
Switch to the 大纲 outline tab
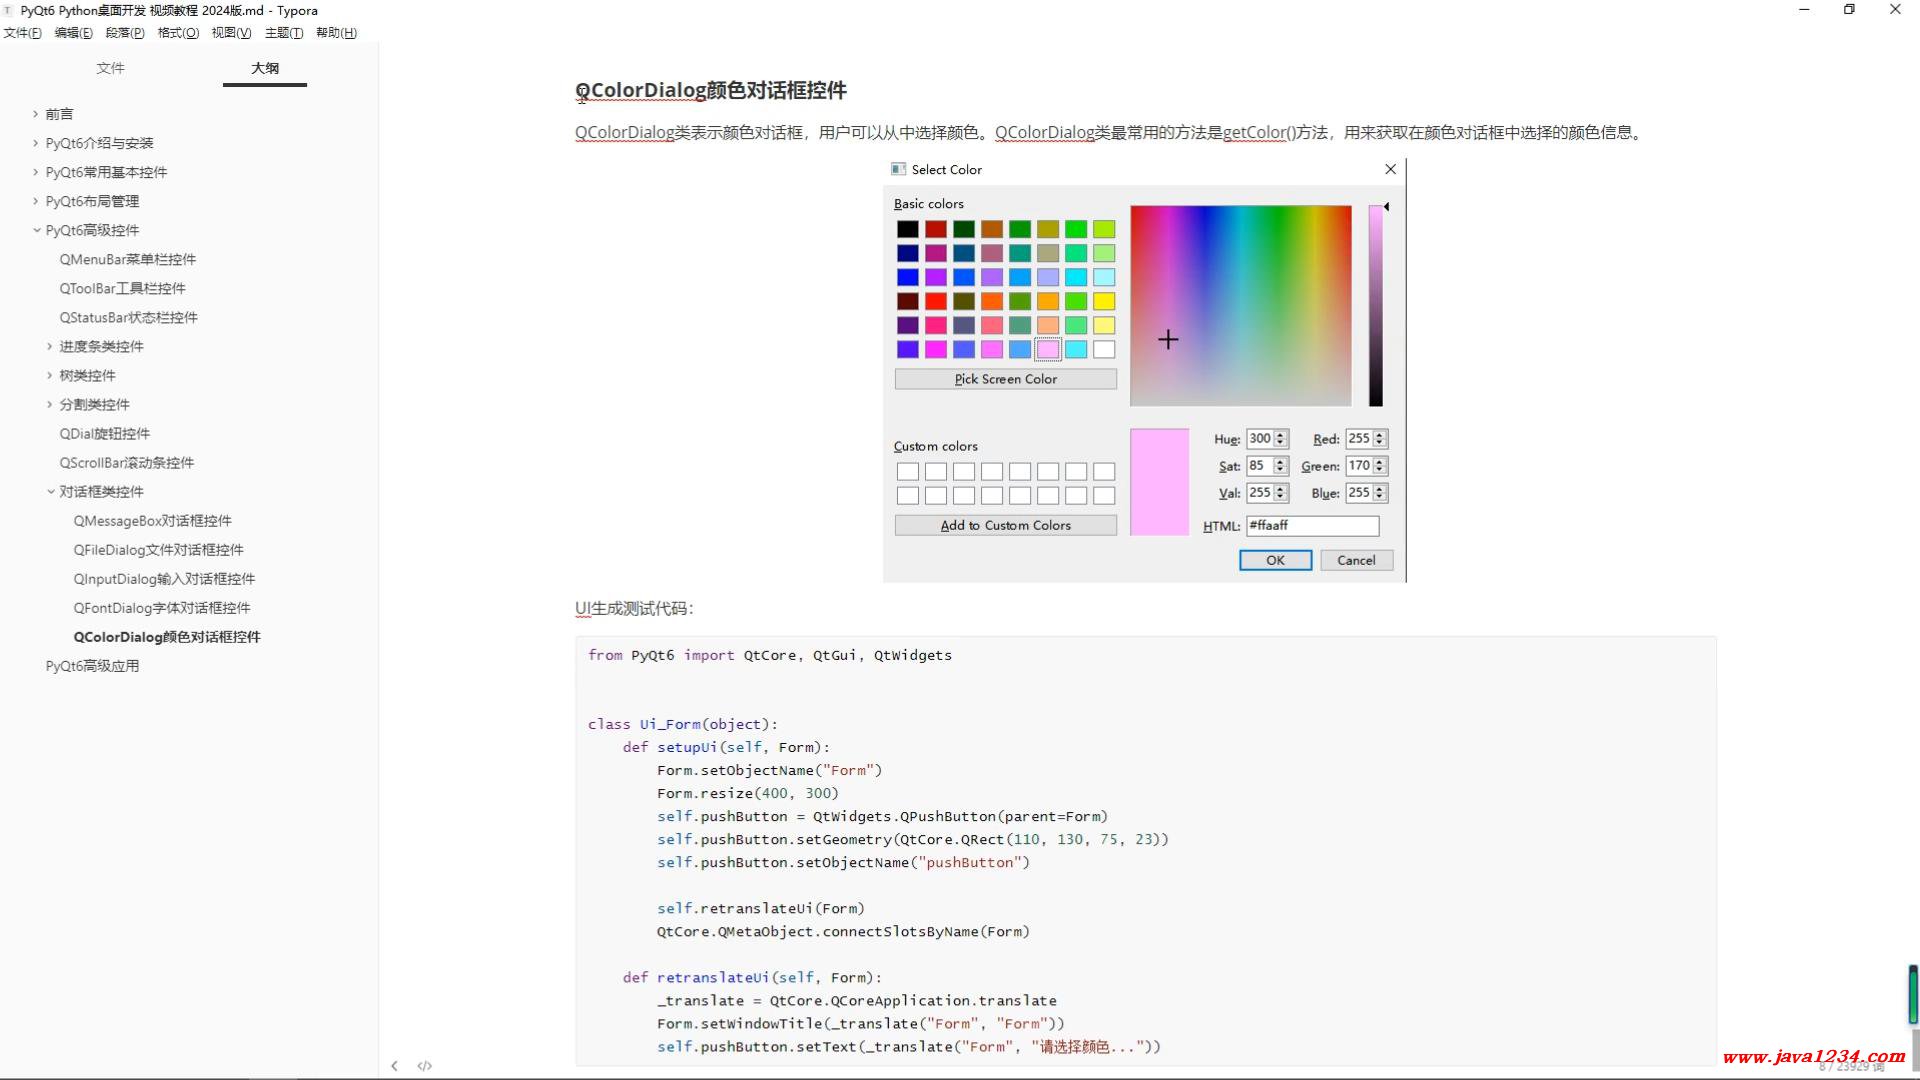coord(265,68)
